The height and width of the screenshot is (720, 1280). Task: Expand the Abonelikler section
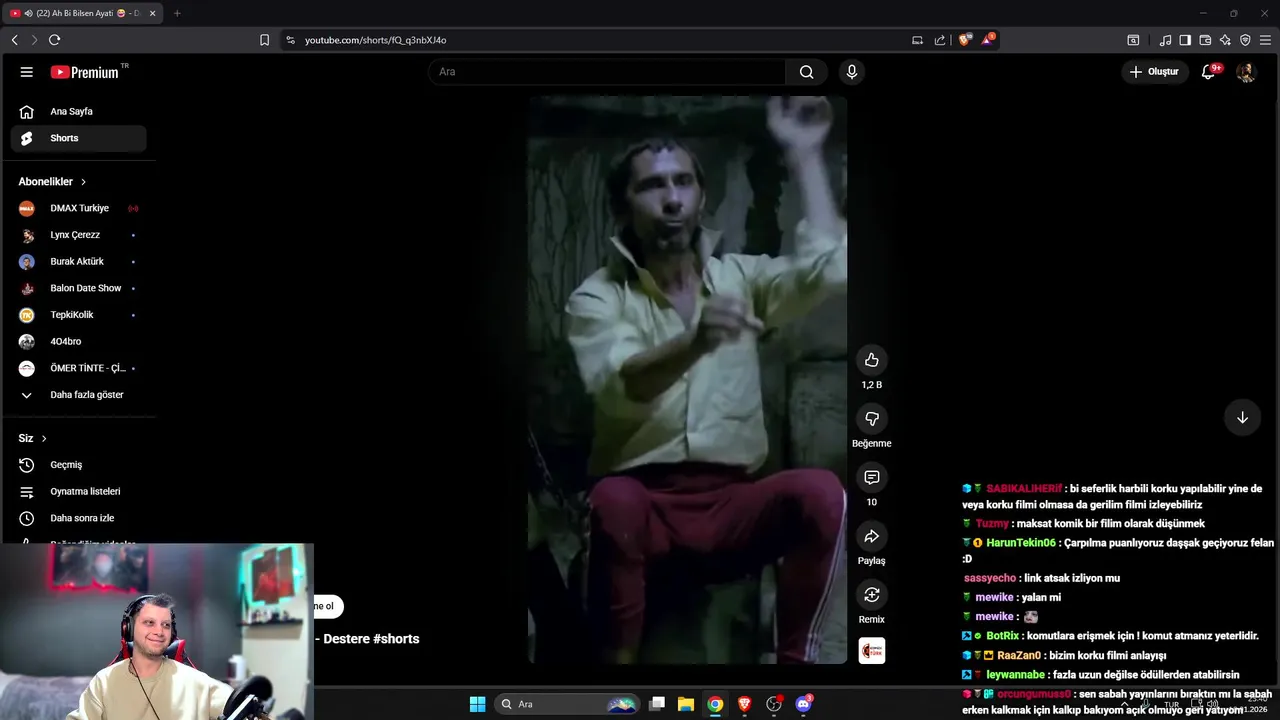click(x=52, y=182)
